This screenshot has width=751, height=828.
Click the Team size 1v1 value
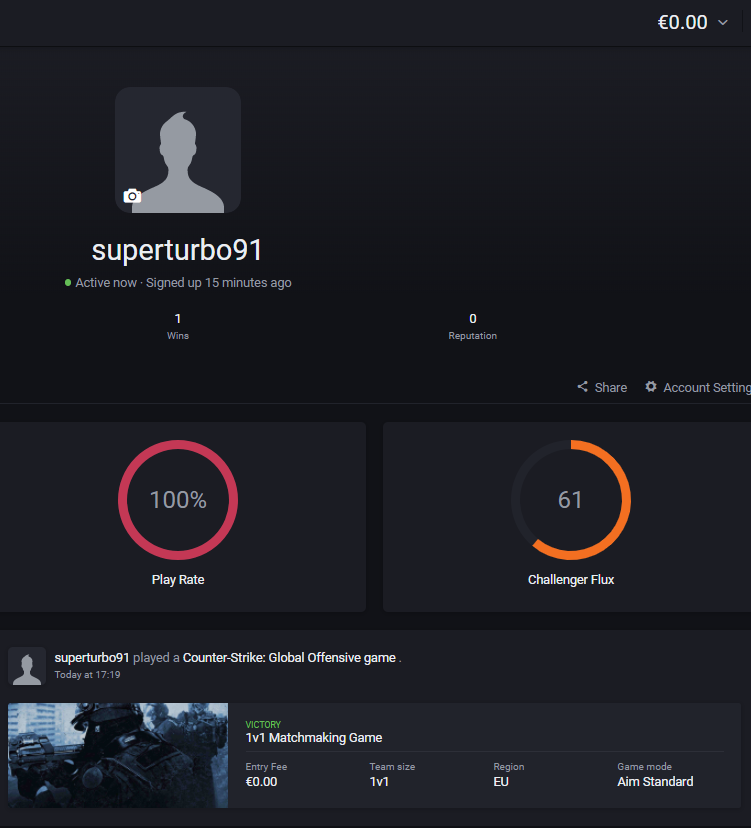(x=379, y=782)
